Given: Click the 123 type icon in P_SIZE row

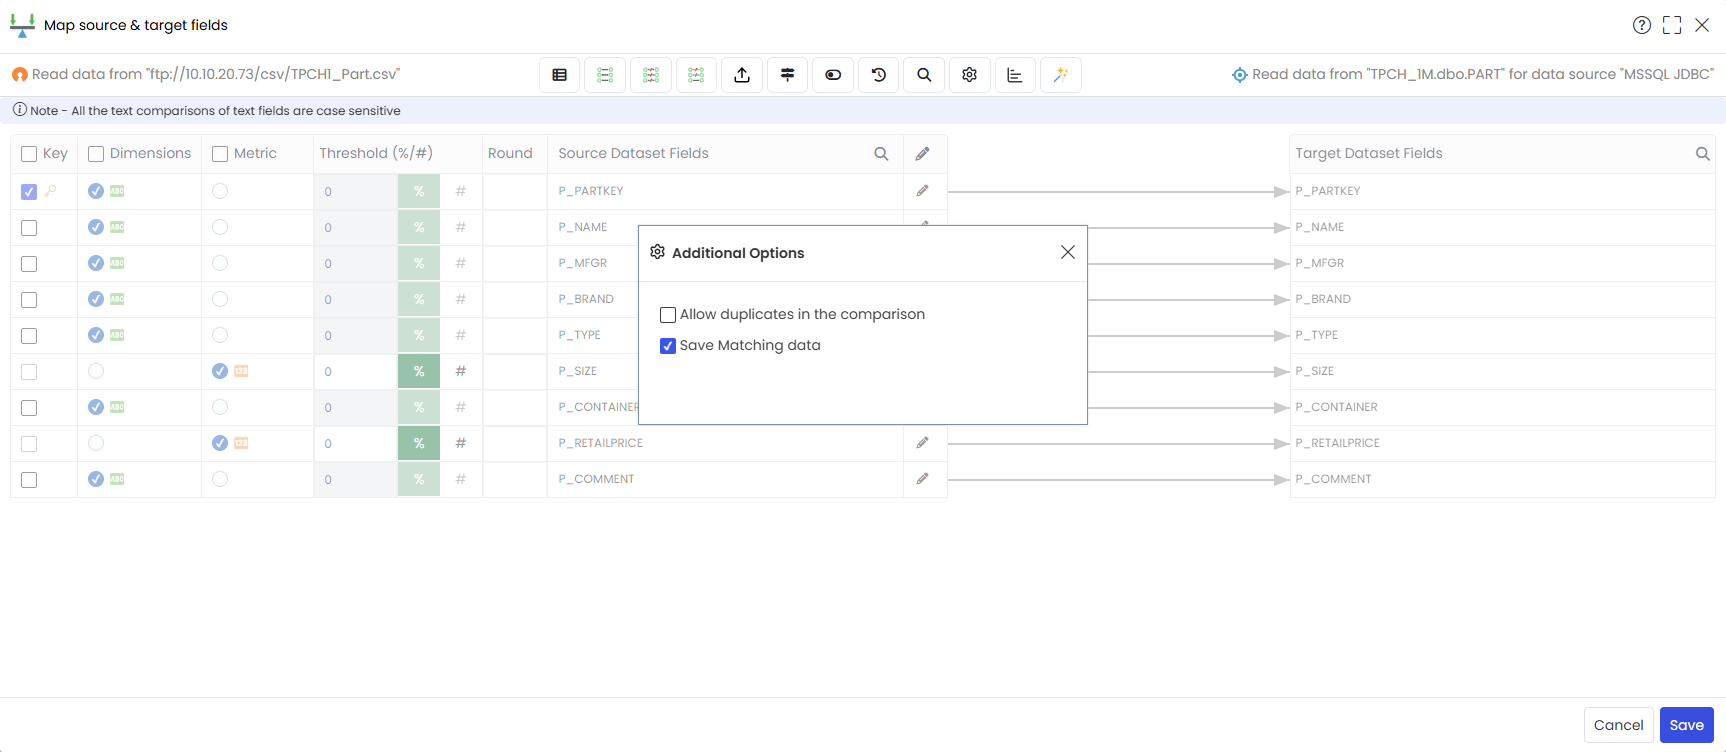Looking at the screenshot, I should point(241,371).
